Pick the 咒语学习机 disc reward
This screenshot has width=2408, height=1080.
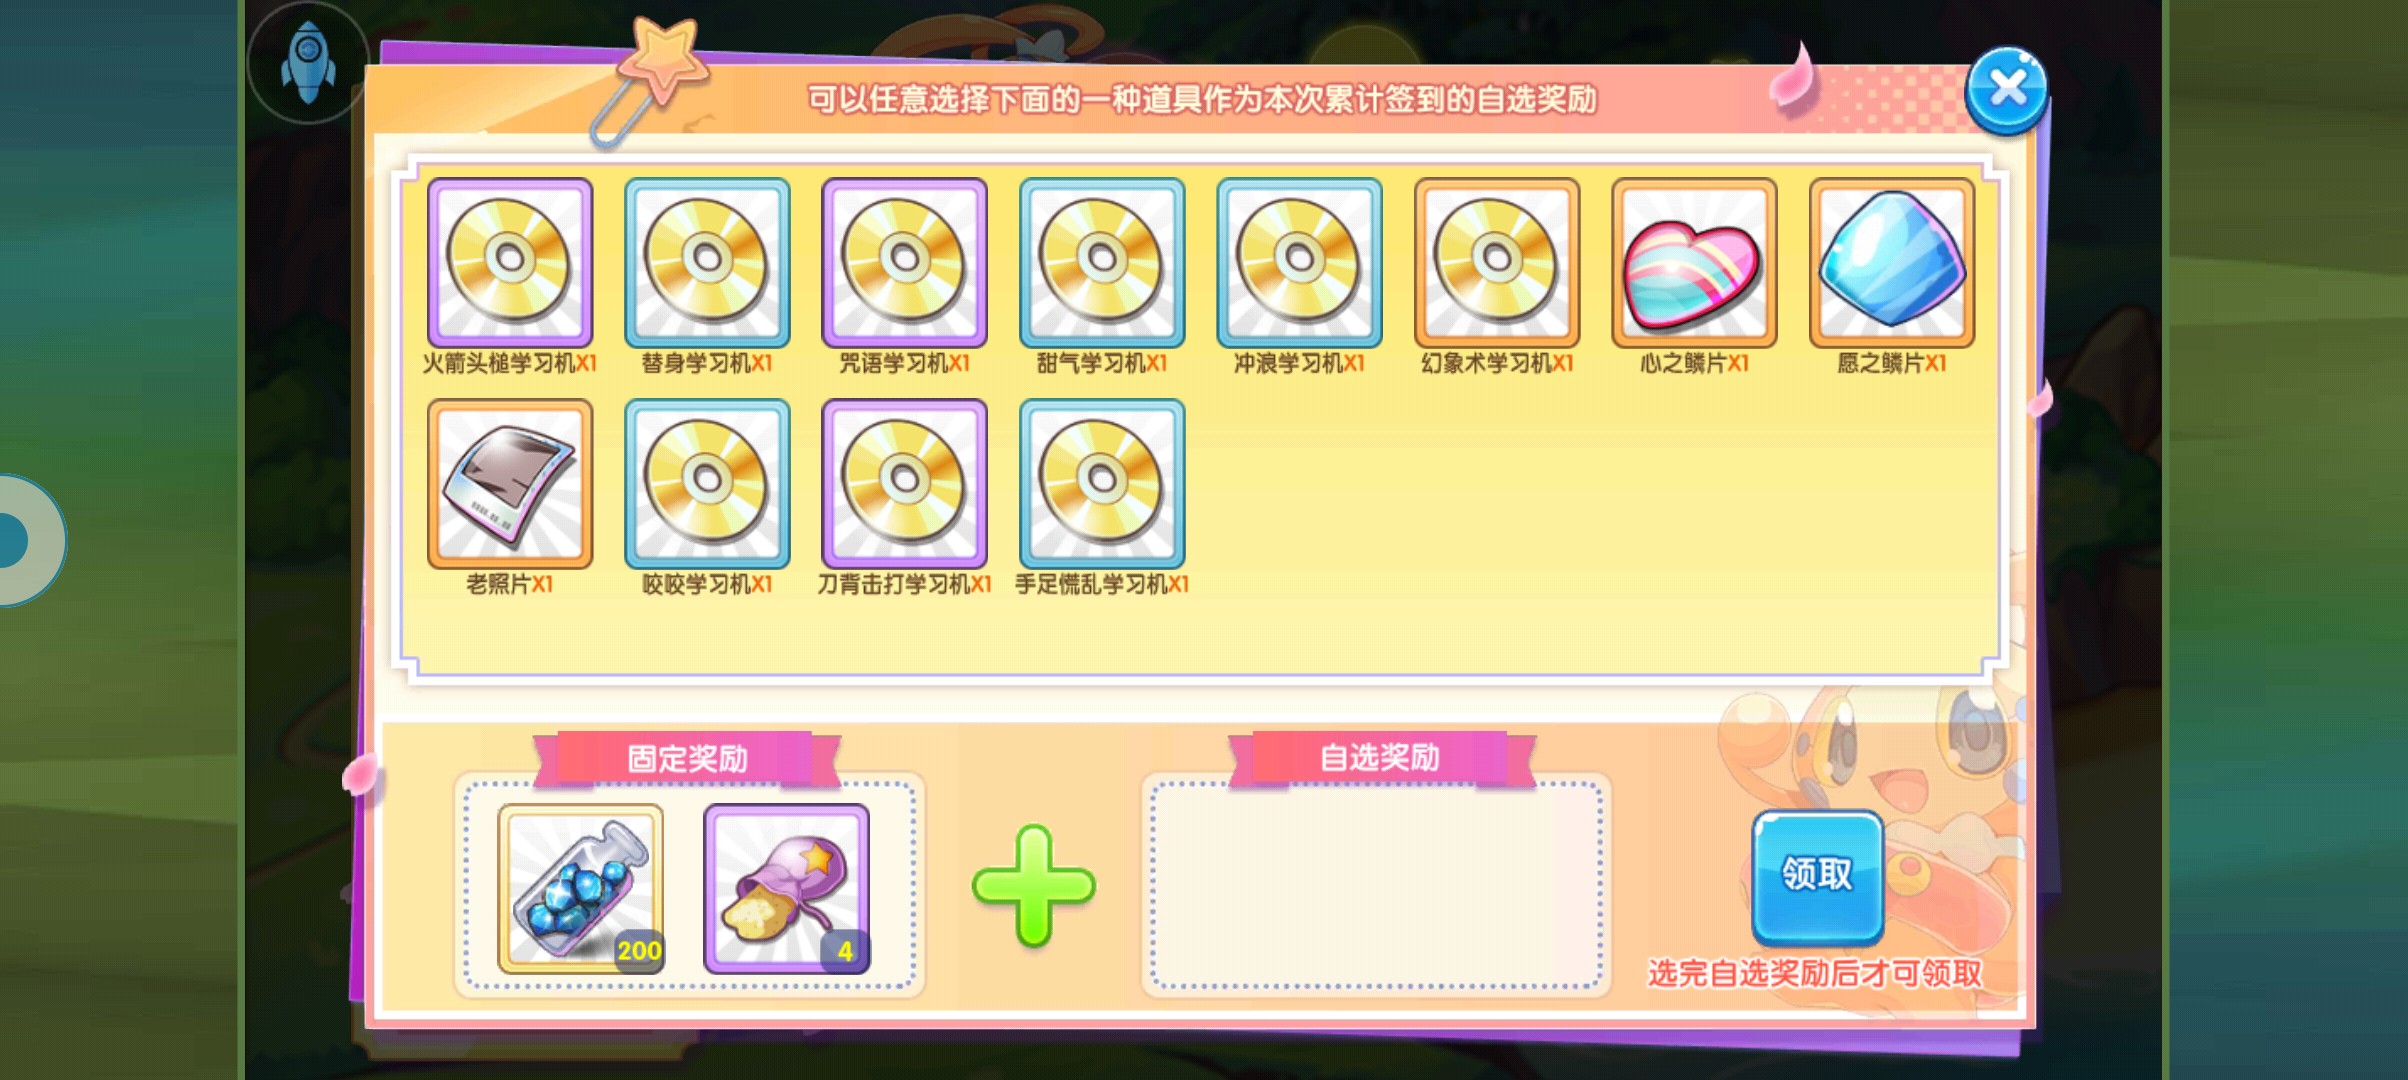click(x=904, y=263)
